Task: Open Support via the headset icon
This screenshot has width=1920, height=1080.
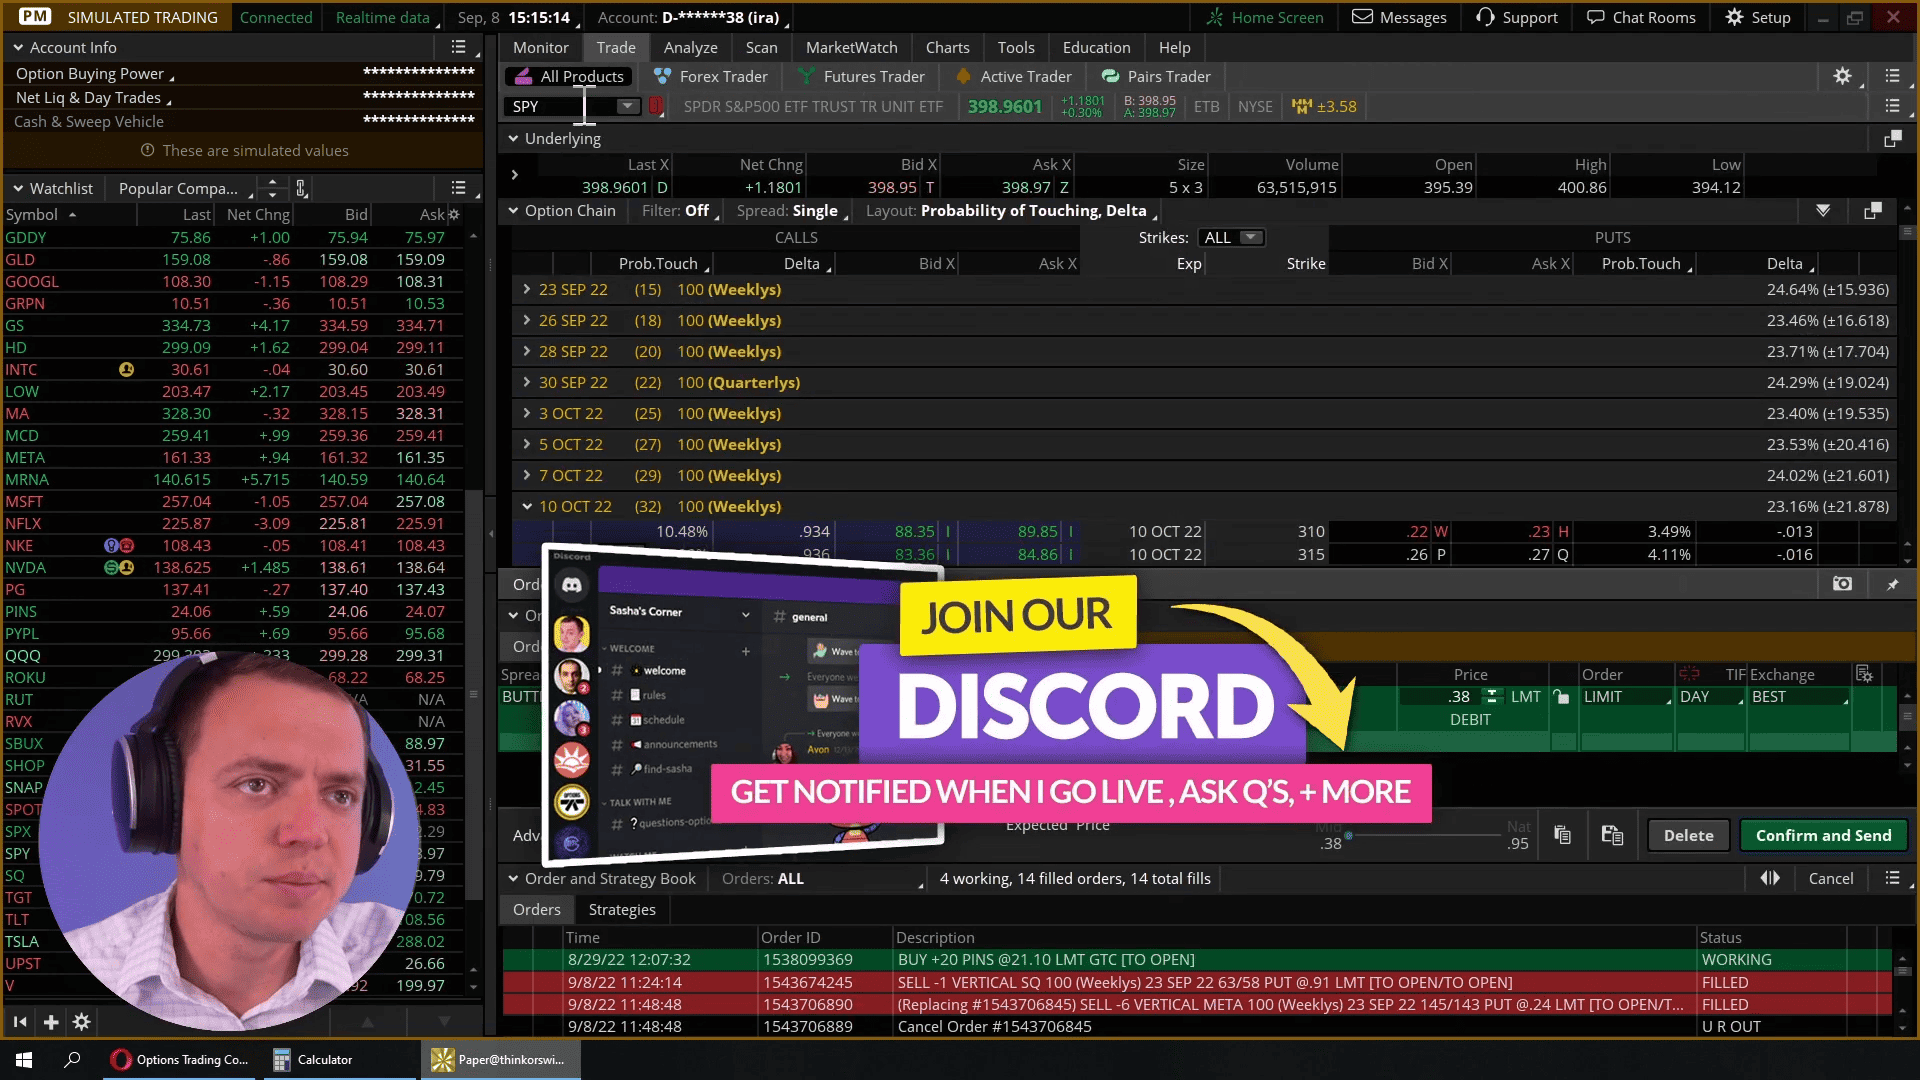Action: 1485,17
